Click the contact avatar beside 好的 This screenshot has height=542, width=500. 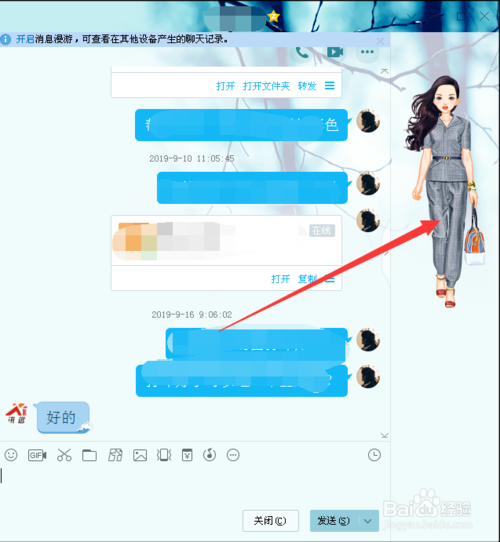(17, 413)
